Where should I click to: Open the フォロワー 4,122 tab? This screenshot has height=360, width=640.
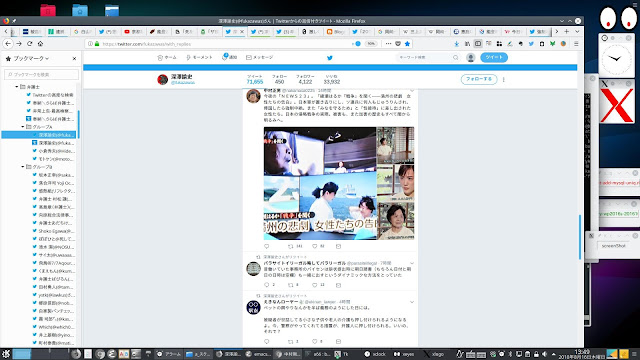pyautogui.click(x=305, y=79)
